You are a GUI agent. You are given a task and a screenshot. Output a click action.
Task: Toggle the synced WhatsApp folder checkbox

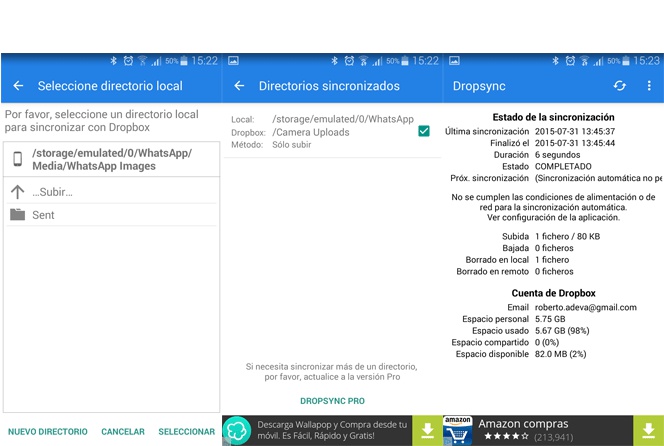(423, 131)
